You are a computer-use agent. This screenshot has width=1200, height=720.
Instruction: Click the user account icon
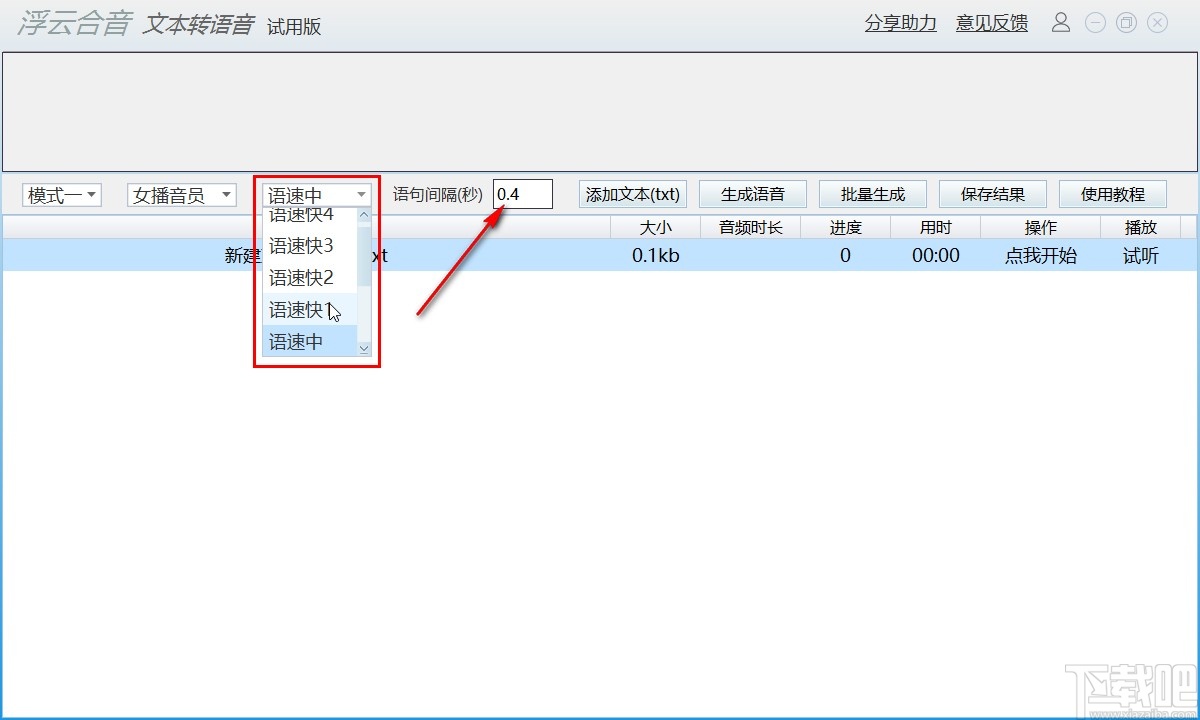[x=1061, y=22]
